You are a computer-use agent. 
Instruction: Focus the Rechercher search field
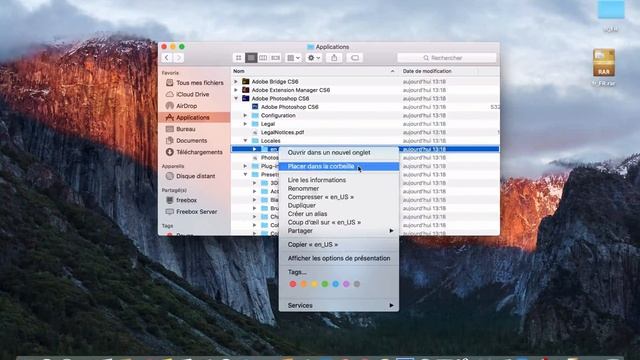pos(447,58)
